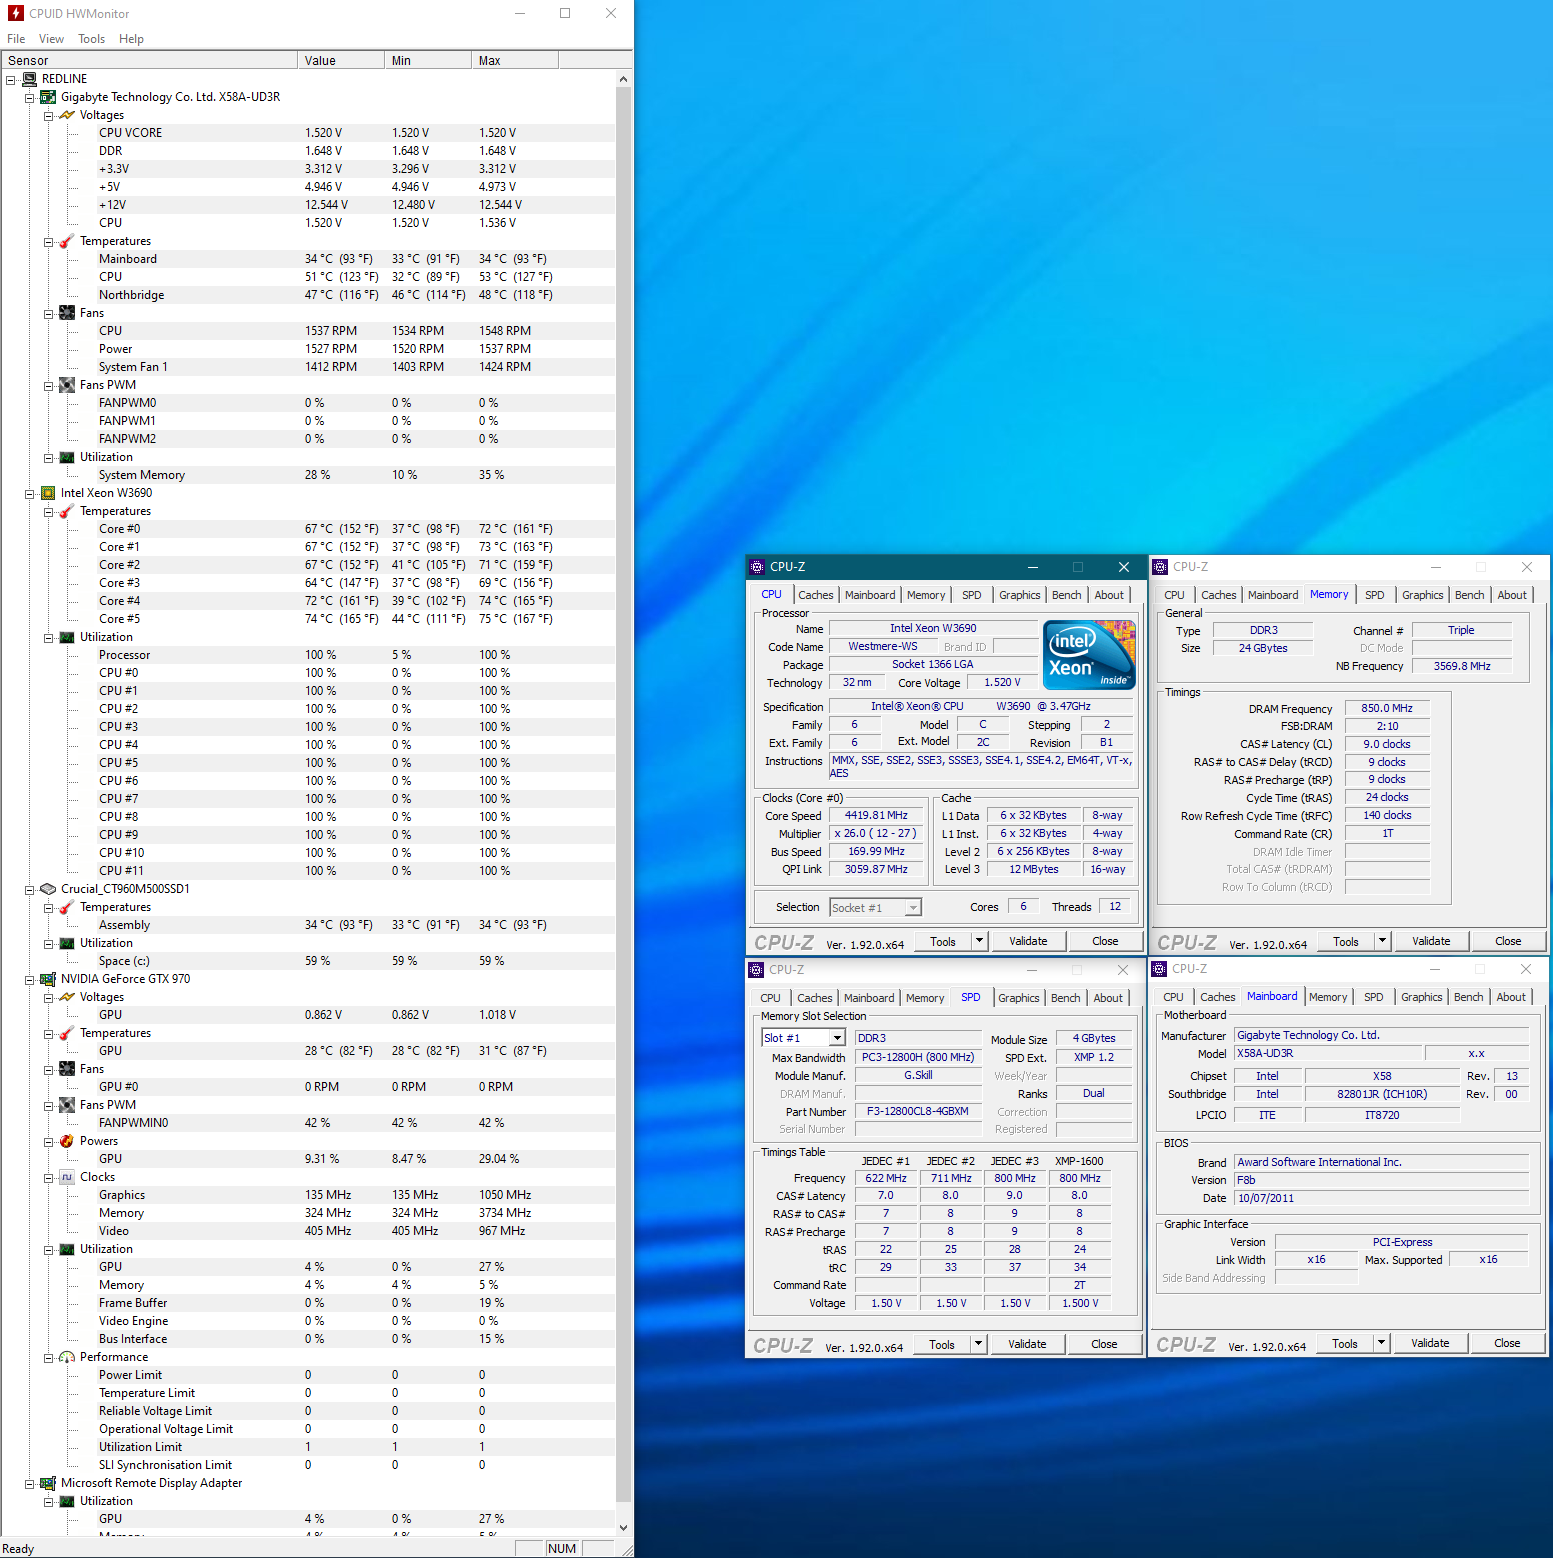This screenshot has width=1553, height=1560.
Task: Open the Help menu in HWMonitor
Action: [x=131, y=39]
